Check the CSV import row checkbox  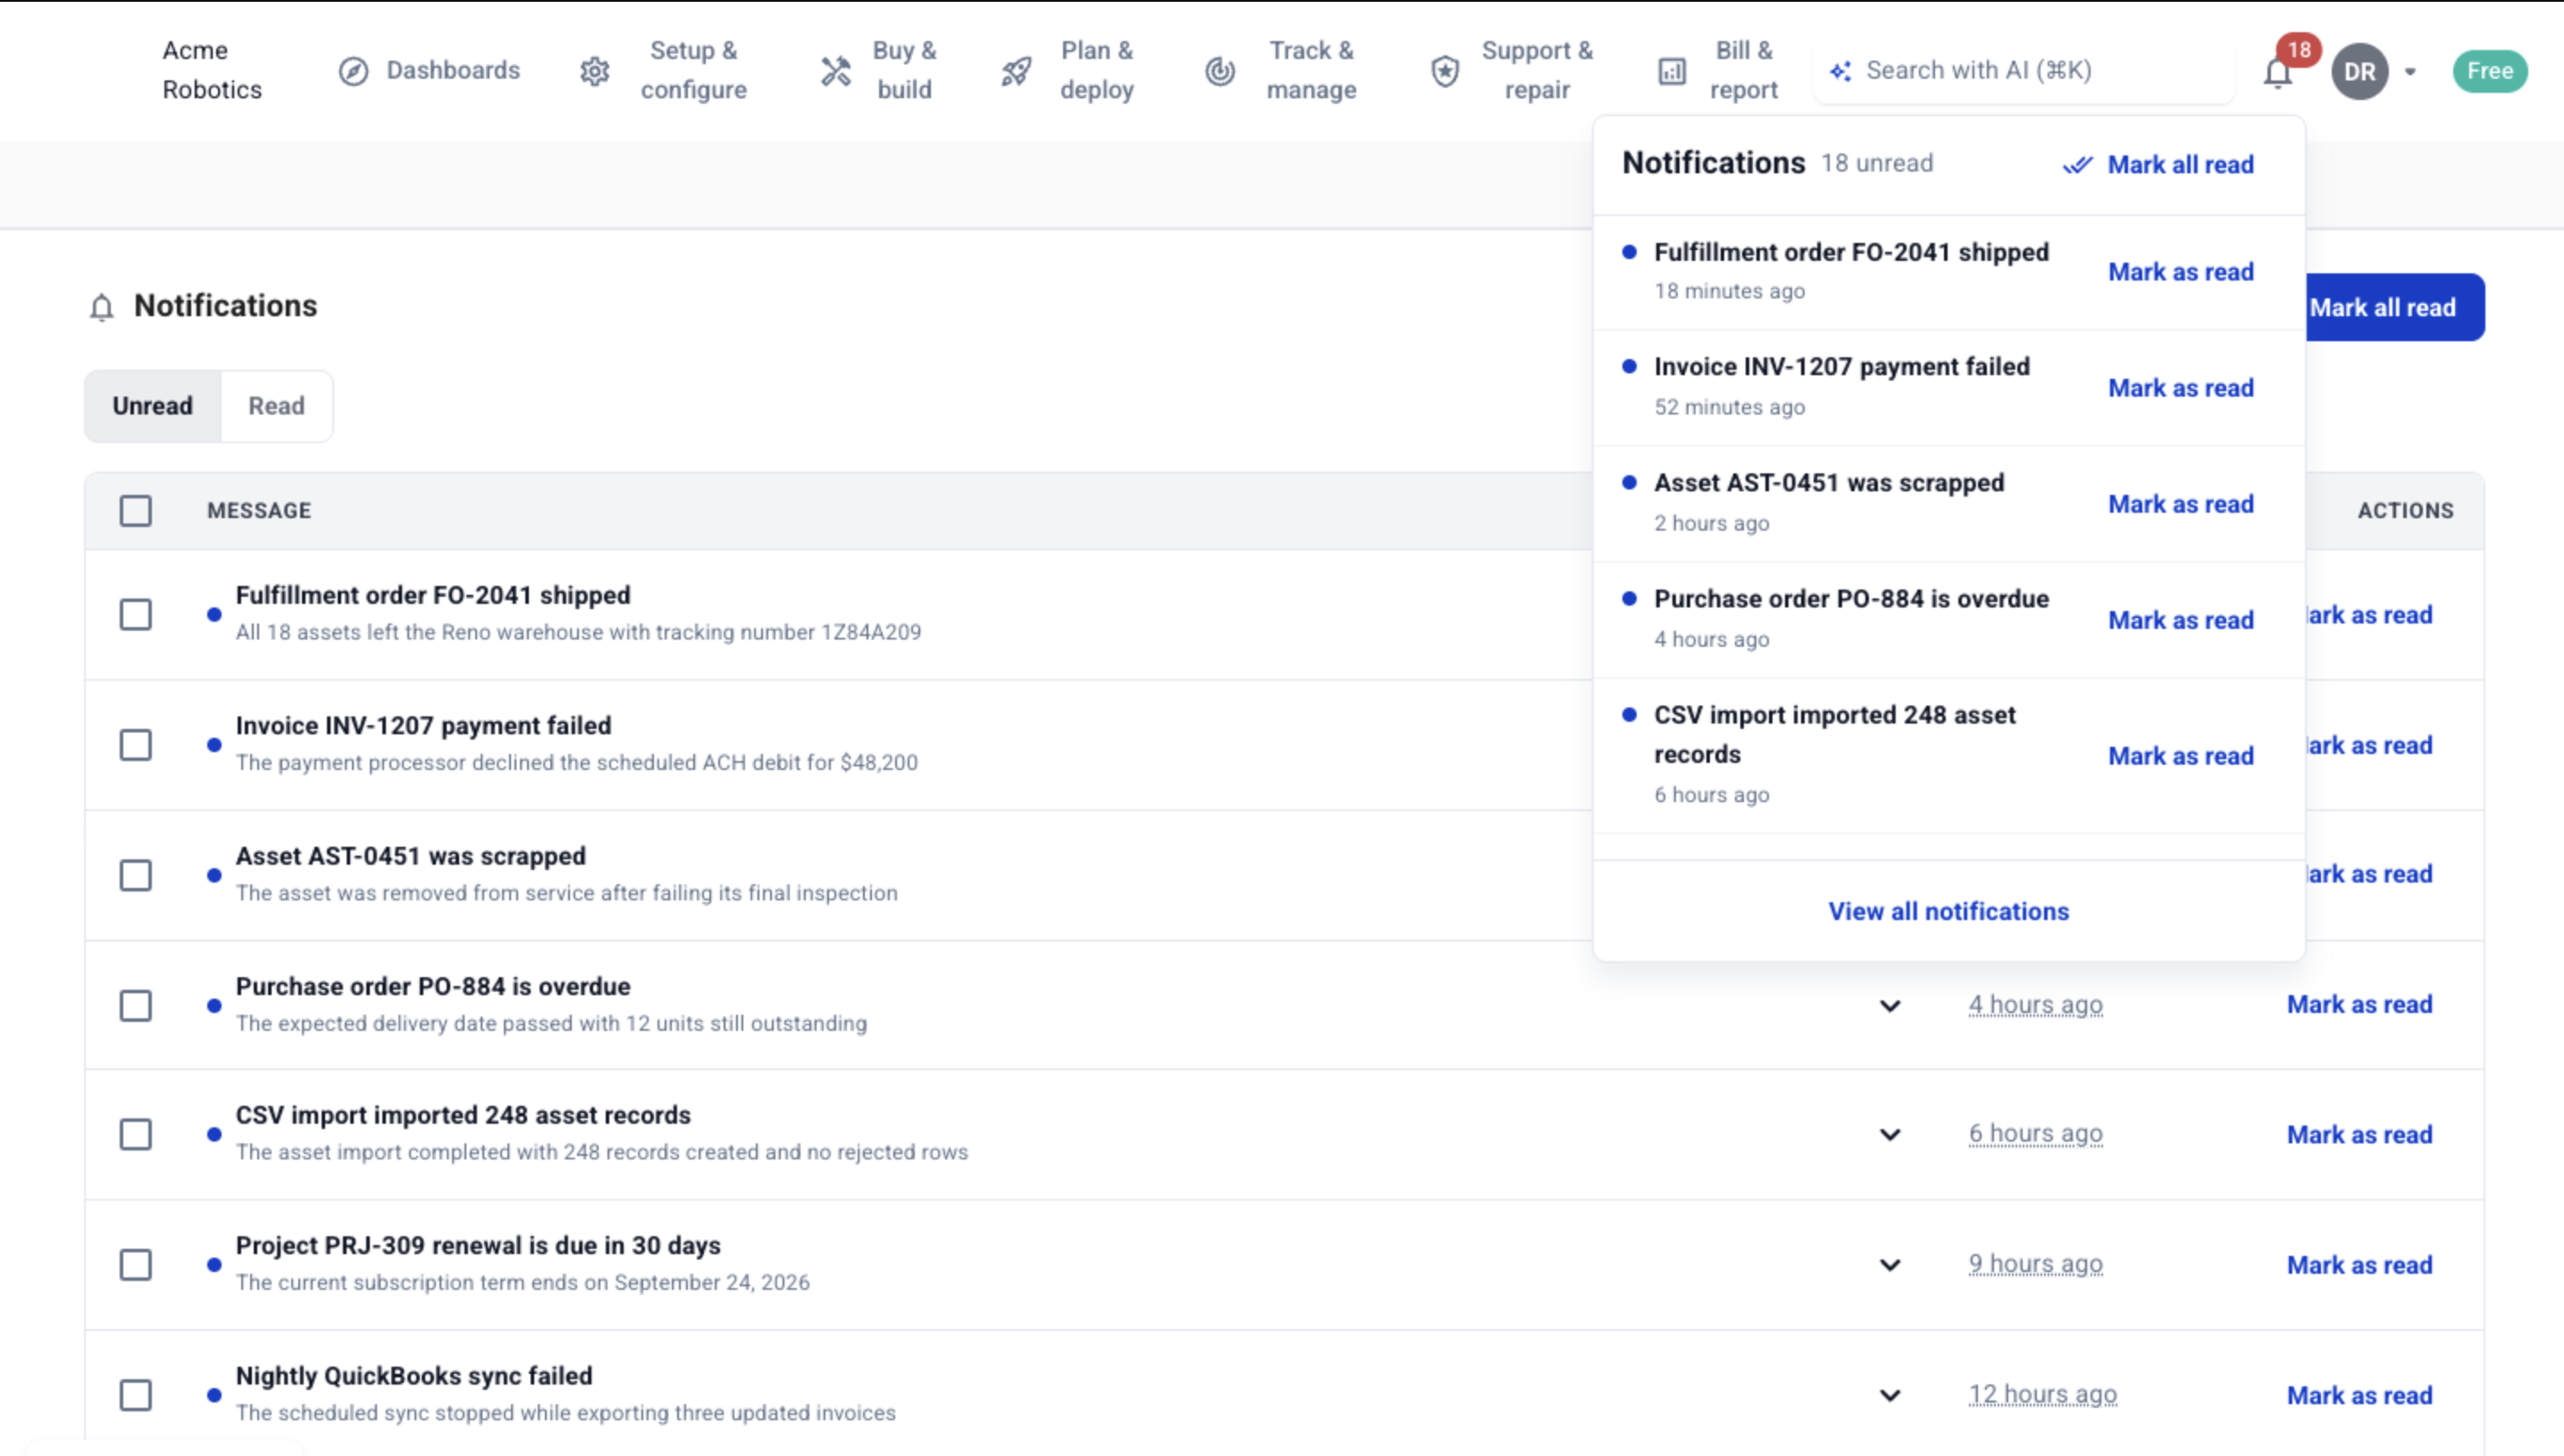pyautogui.click(x=136, y=1134)
